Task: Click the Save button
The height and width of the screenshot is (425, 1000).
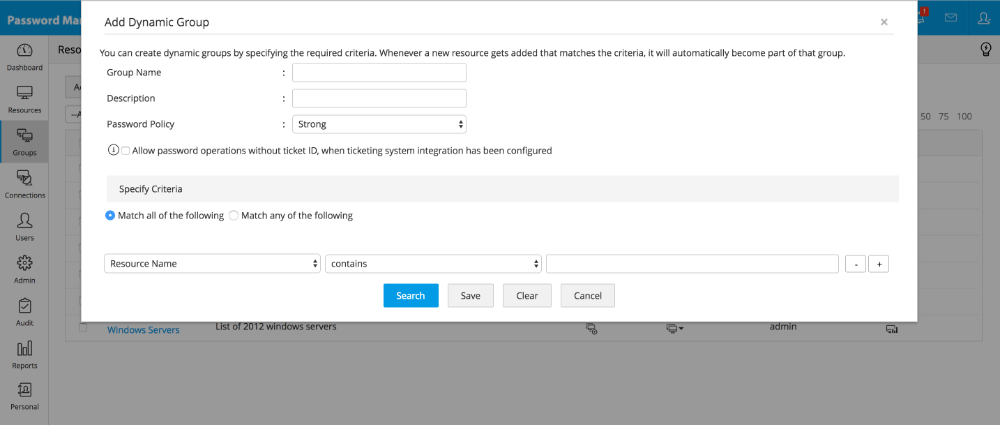Action: coord(470,295)
